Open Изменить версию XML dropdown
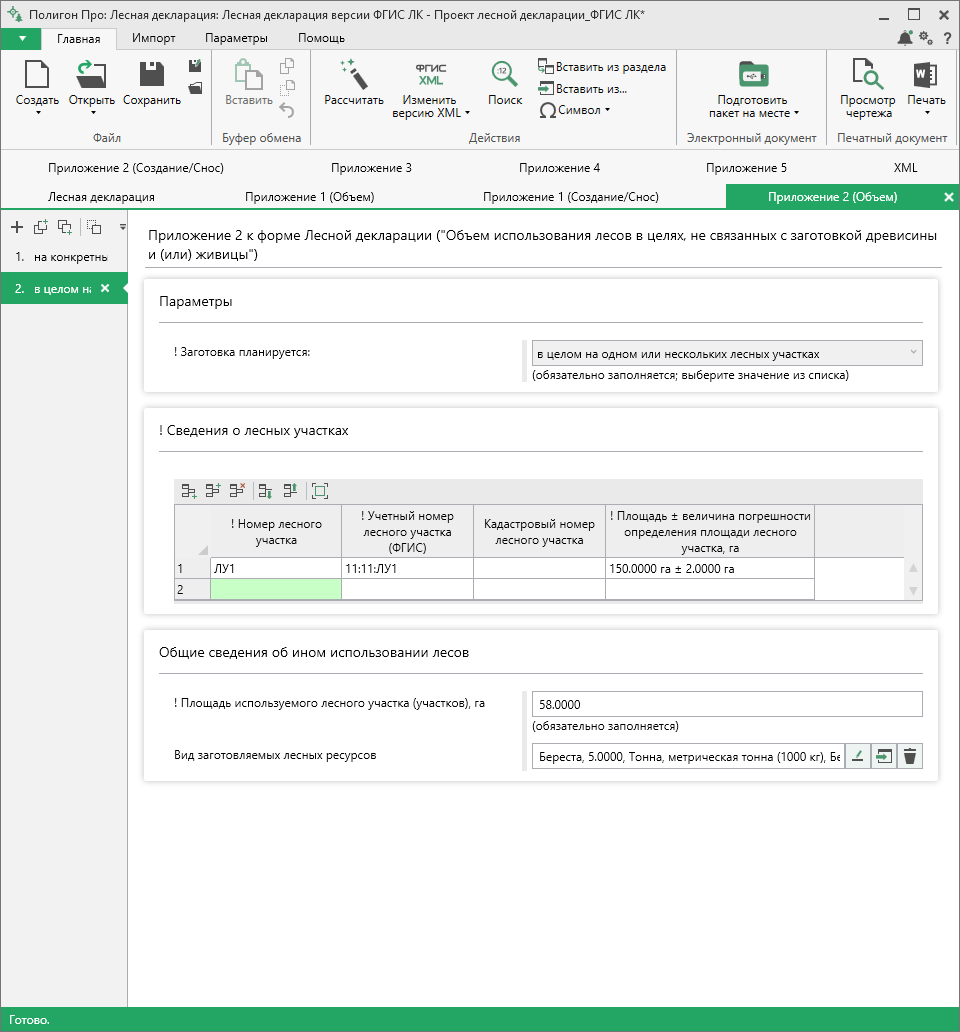This screenshot has width=960, height=1032. pyautogui.click(x=468, y=113)
